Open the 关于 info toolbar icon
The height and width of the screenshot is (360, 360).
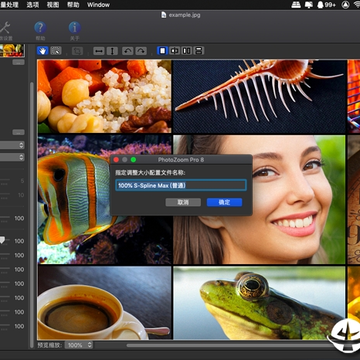(x=75, y=28)
